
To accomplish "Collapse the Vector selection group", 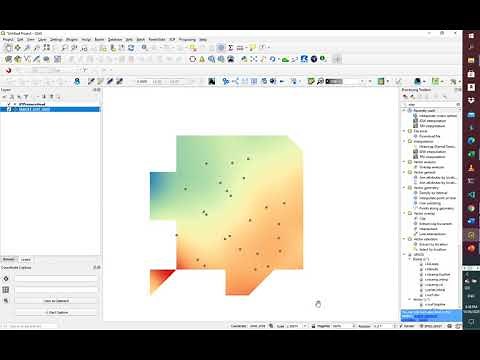I will pyautogui.click(x=404, y=239).
